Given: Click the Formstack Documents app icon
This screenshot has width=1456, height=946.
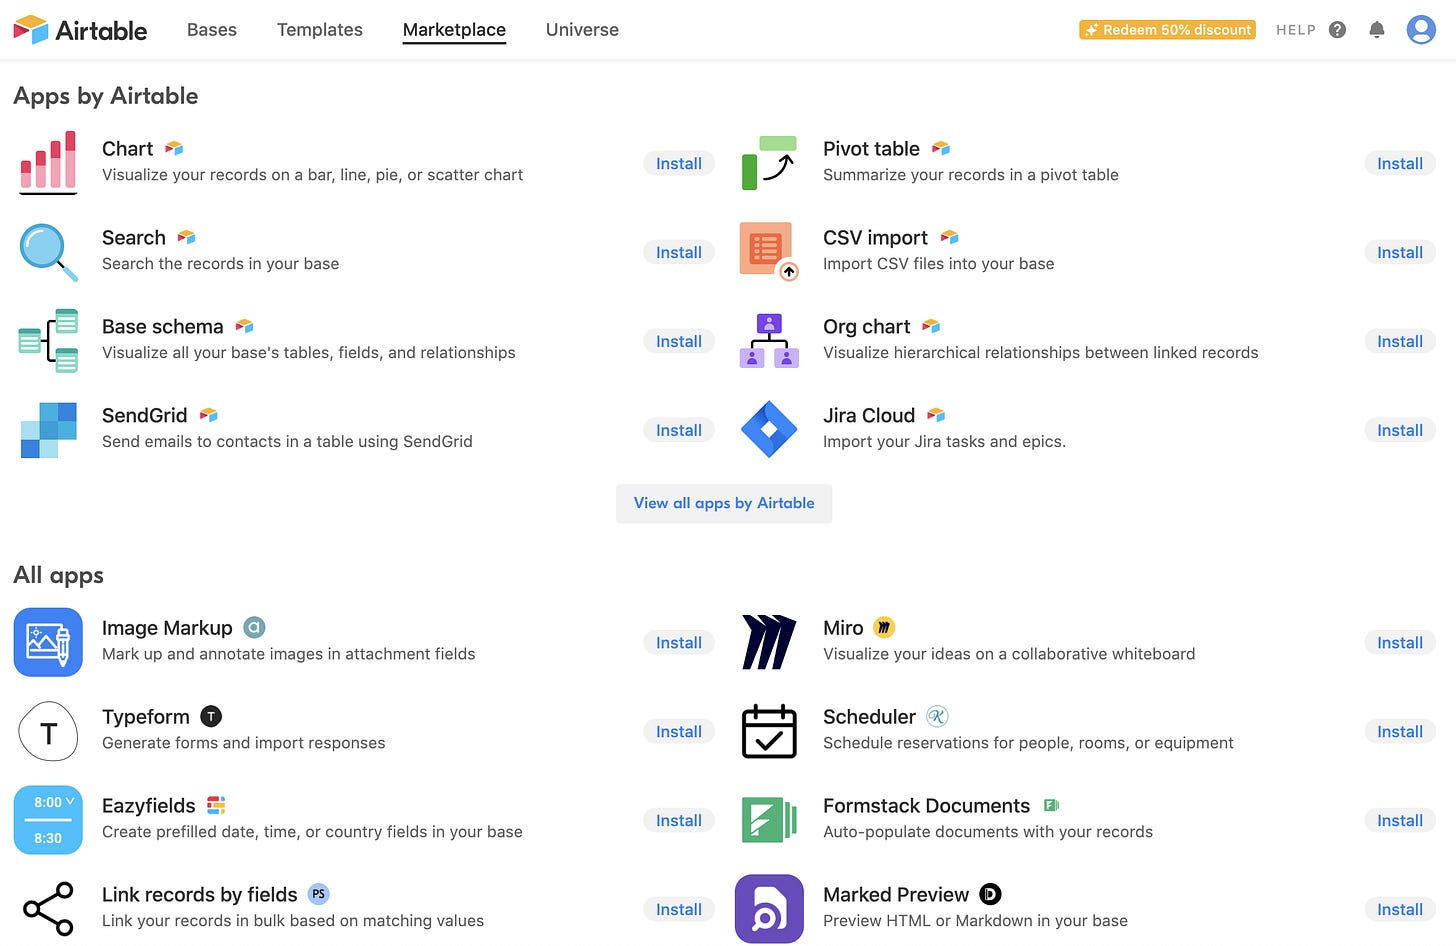Looking at the screenshot, I should [769, 820].
